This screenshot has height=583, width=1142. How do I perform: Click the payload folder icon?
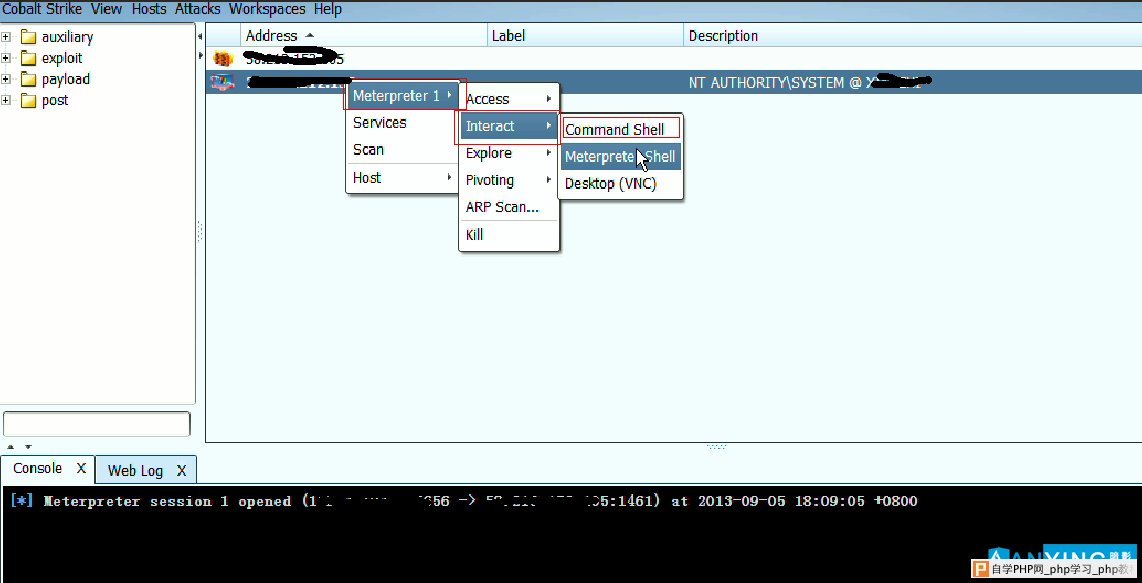[28, 79]
